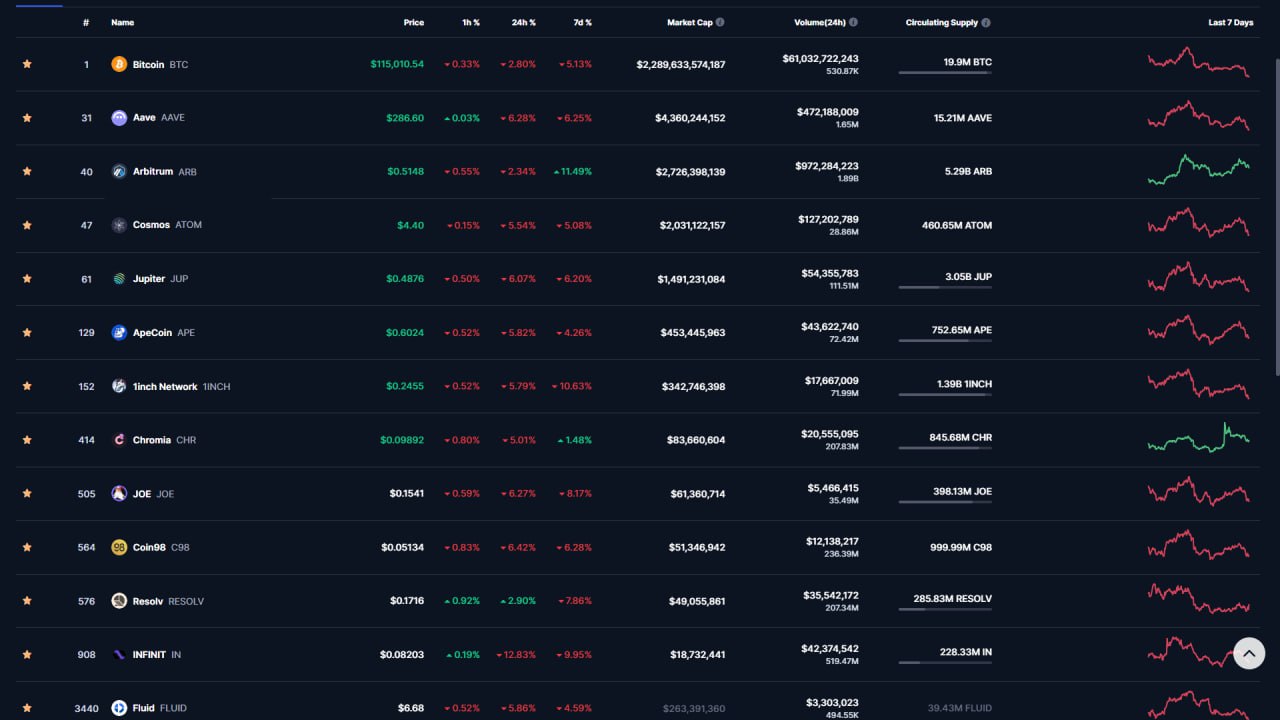Click the Bitcoin coin logo icon
The height and width of the screenshot is (720, 1280).
tap(119, 64)
